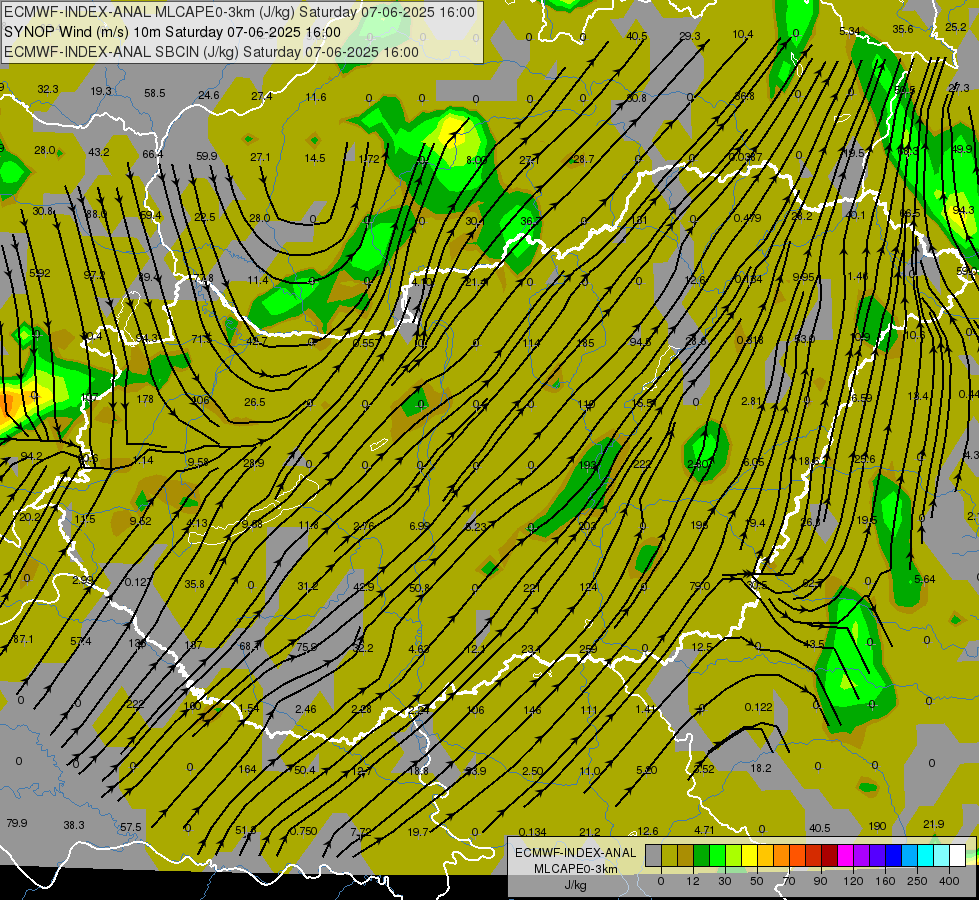Click the legend scale value 50
Image resolution: width=979 pixels, height=900 pixels.
click(757, 881)
